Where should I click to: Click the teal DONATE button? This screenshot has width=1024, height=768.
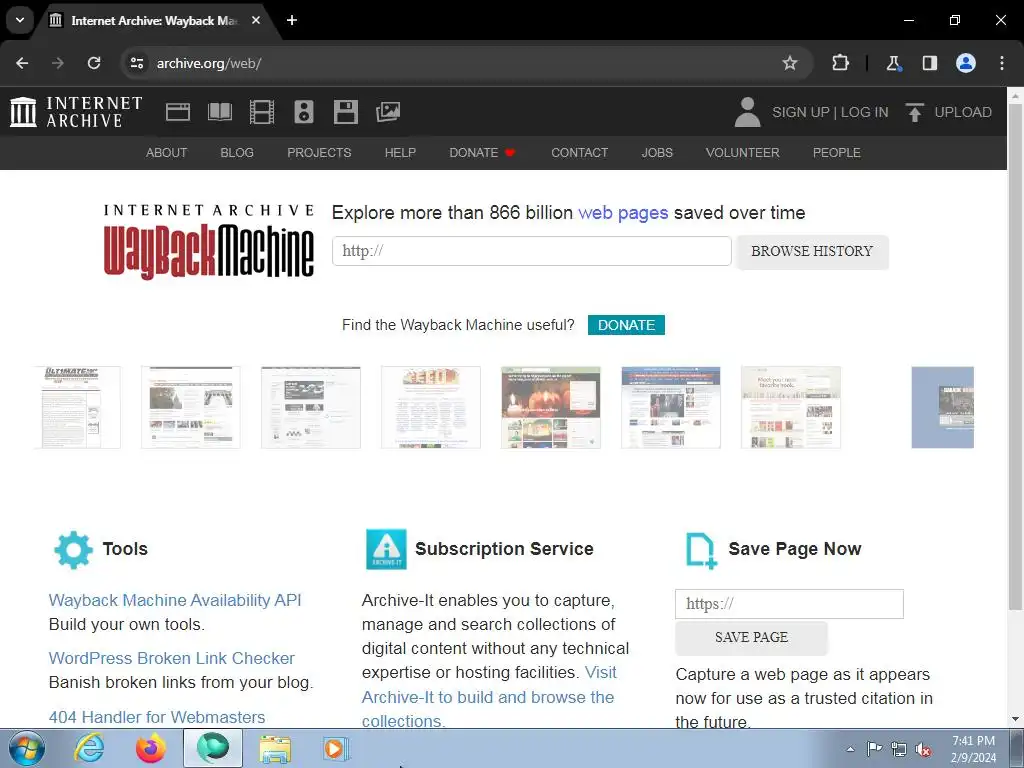(x=626, y=325)
